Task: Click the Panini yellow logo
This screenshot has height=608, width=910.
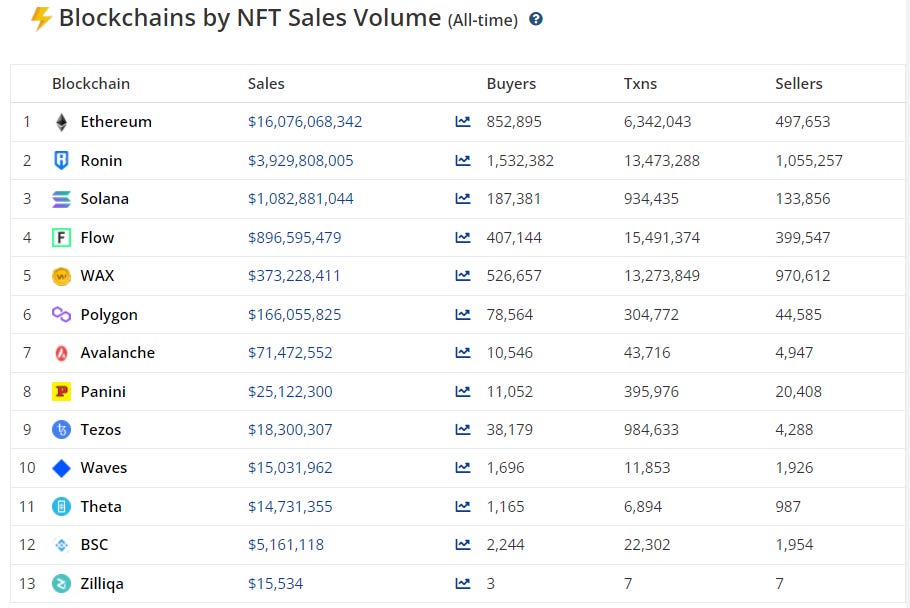Action: coord(61,392)
